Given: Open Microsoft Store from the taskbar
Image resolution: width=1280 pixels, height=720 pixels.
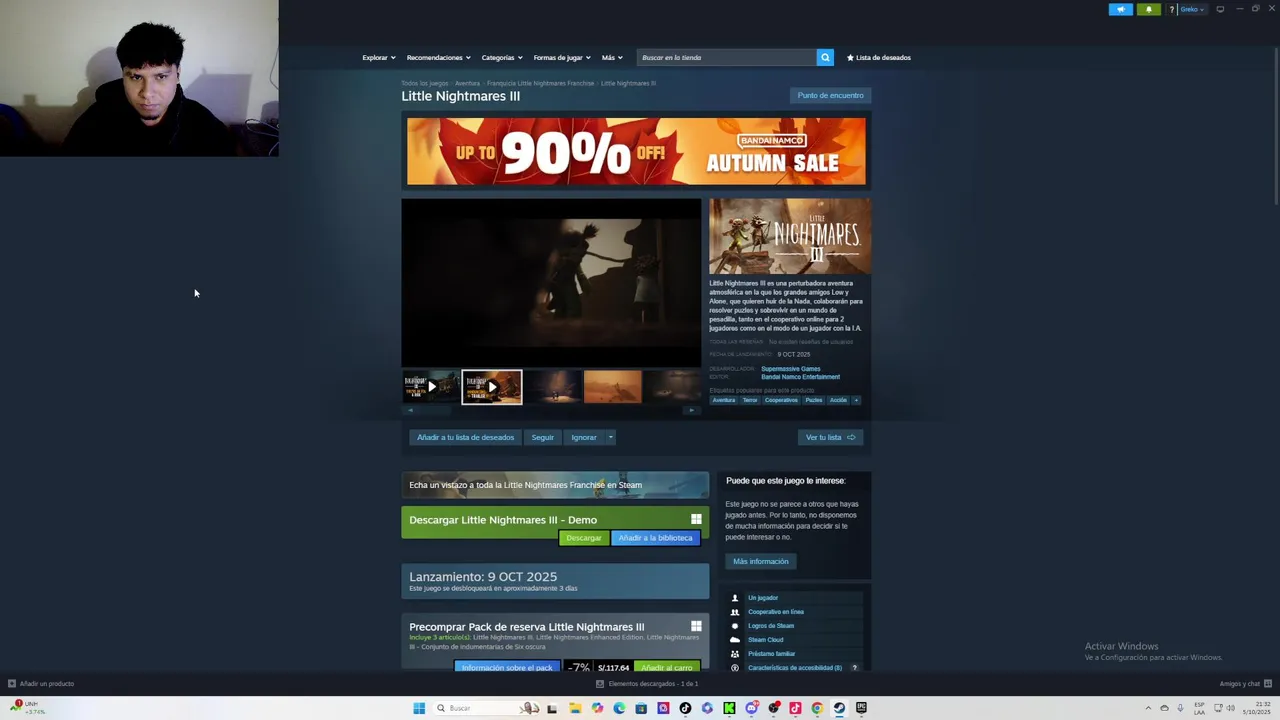Looking at the screenshot, I should pyautogui.click(x=641, y=708).
